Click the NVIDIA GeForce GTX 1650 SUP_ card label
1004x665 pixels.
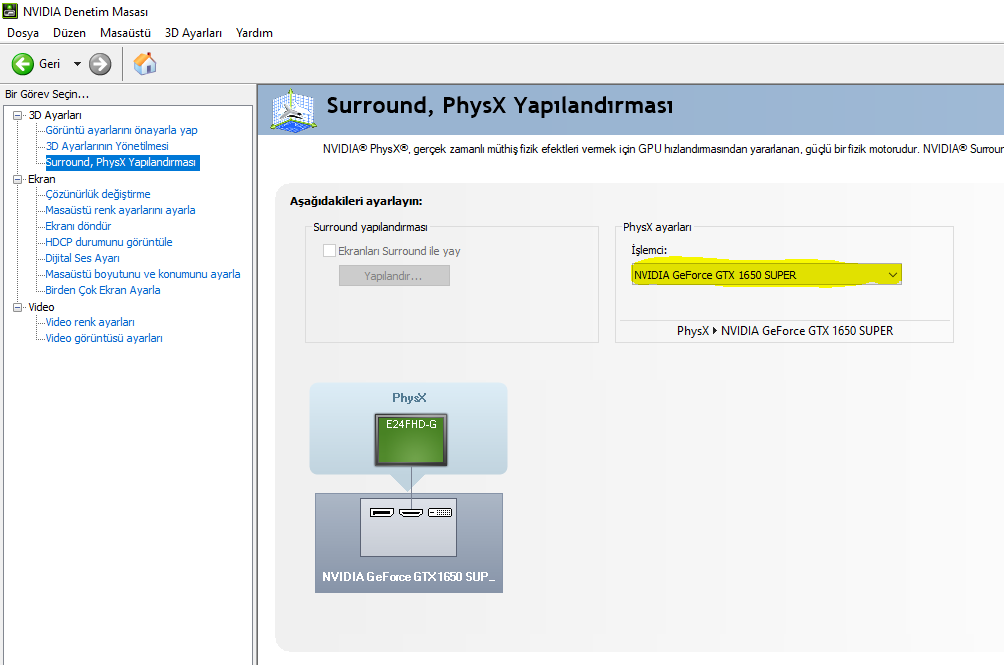pos(409,577)
